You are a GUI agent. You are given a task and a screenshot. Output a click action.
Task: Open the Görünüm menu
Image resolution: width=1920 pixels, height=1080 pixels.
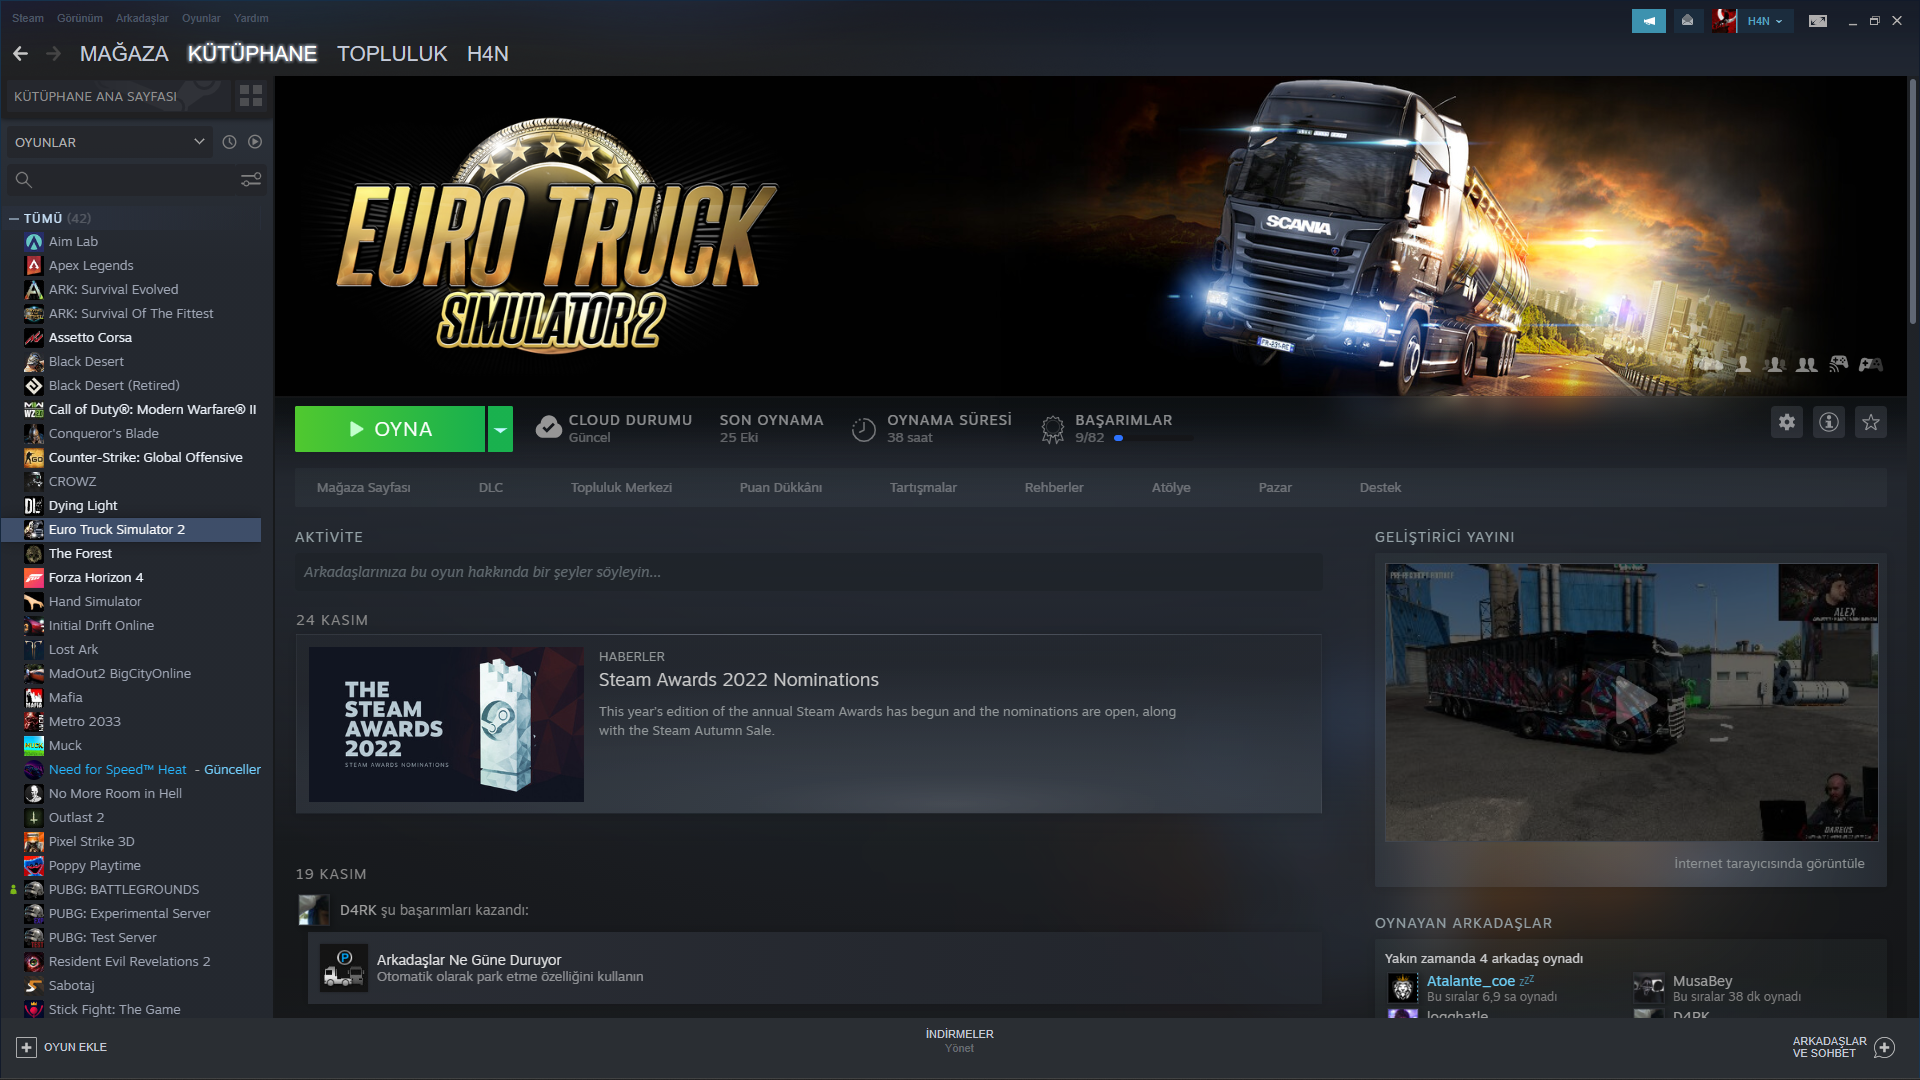point(80,18)
